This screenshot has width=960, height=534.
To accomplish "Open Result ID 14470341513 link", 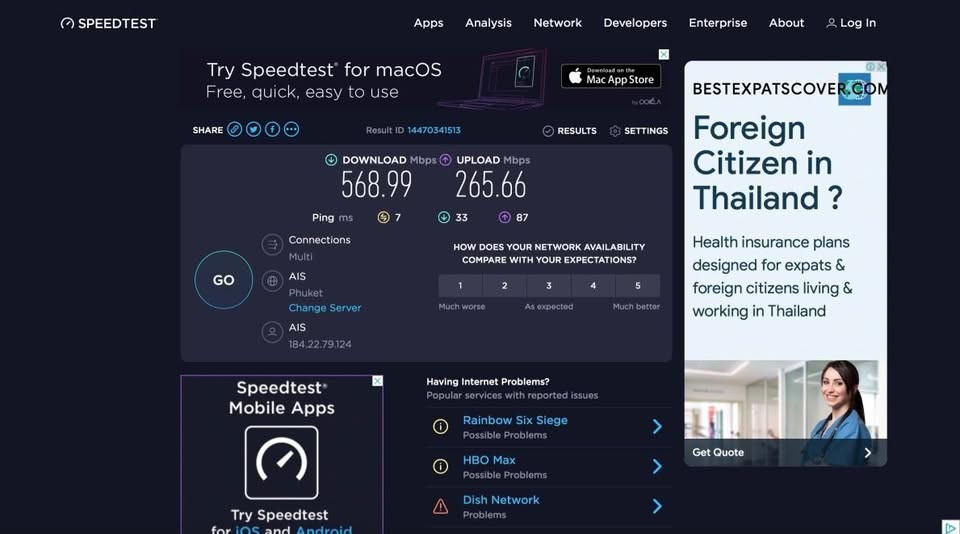I will tap(434, 130).
